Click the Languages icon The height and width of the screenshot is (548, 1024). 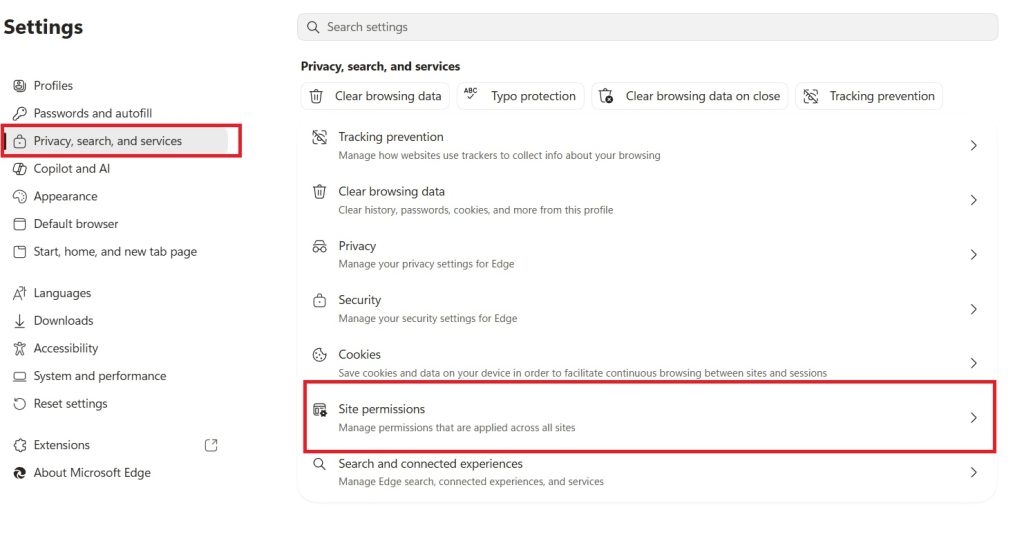coord(20,293)
